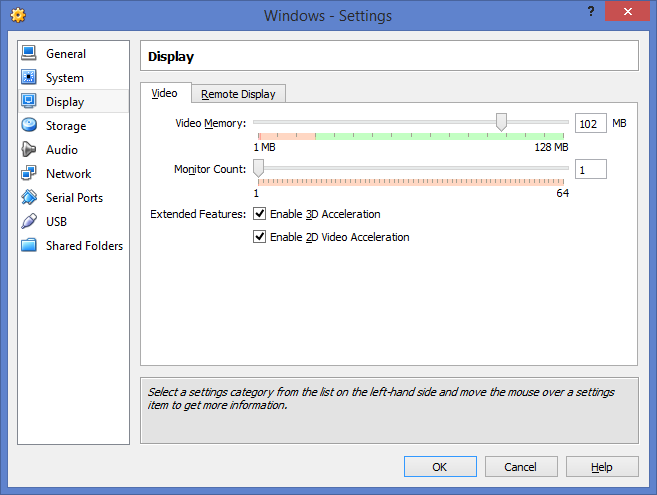Screen dimensions: 657x495
Task: Click the Storage disk icon
Action: tap(29, 125)
